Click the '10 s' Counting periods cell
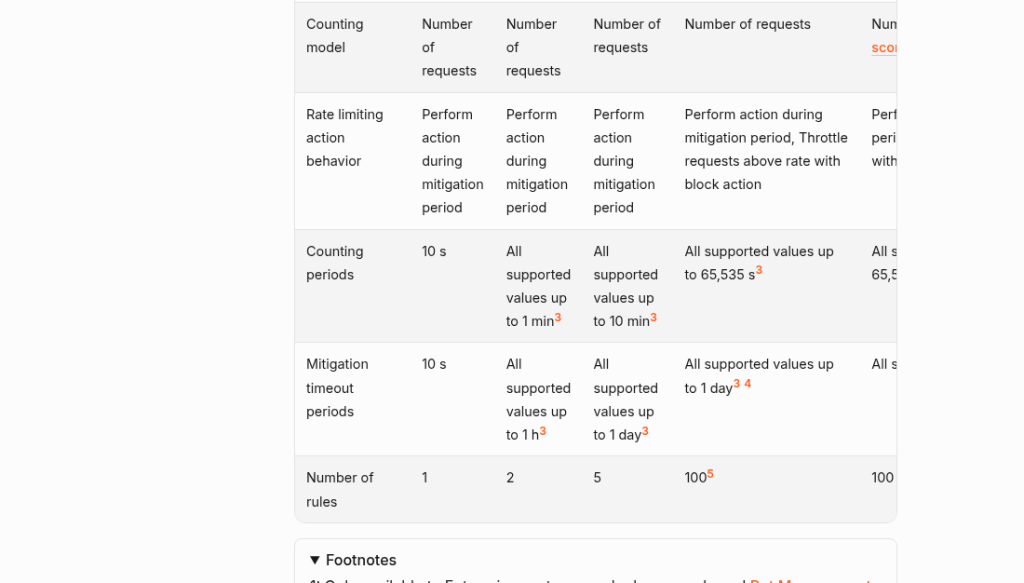Viewport: 1024px width, 583px height. click(434, 251)
